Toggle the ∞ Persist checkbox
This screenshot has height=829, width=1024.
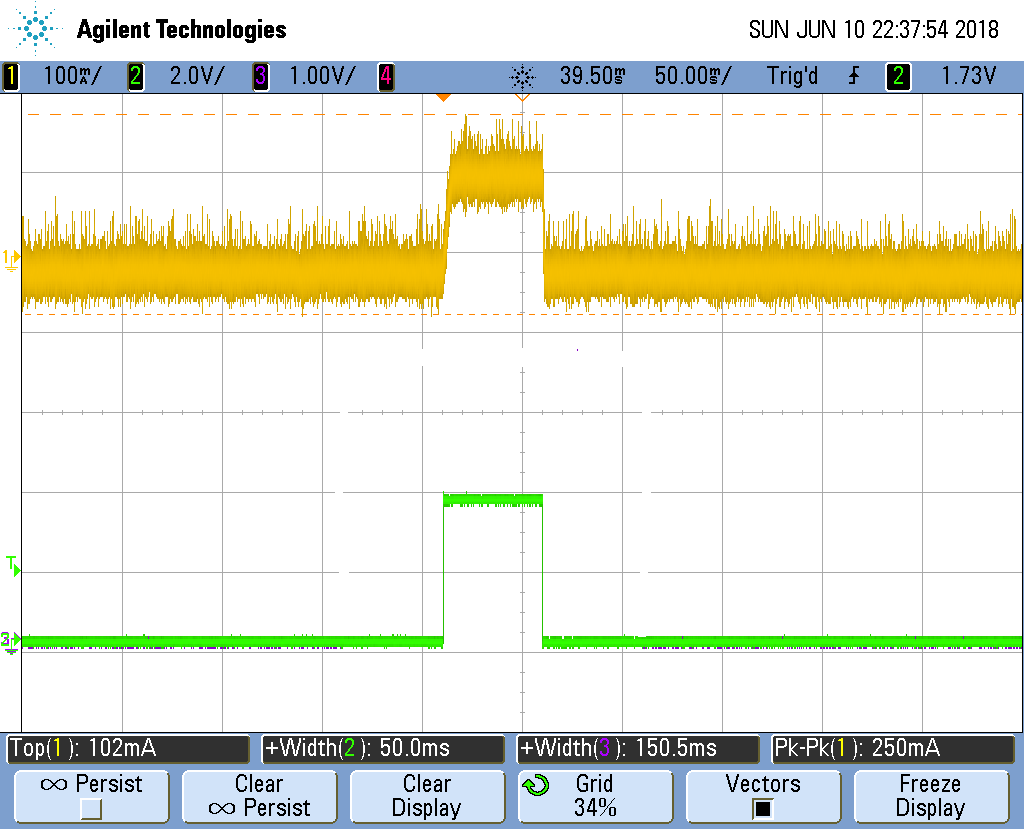point(91,808)
